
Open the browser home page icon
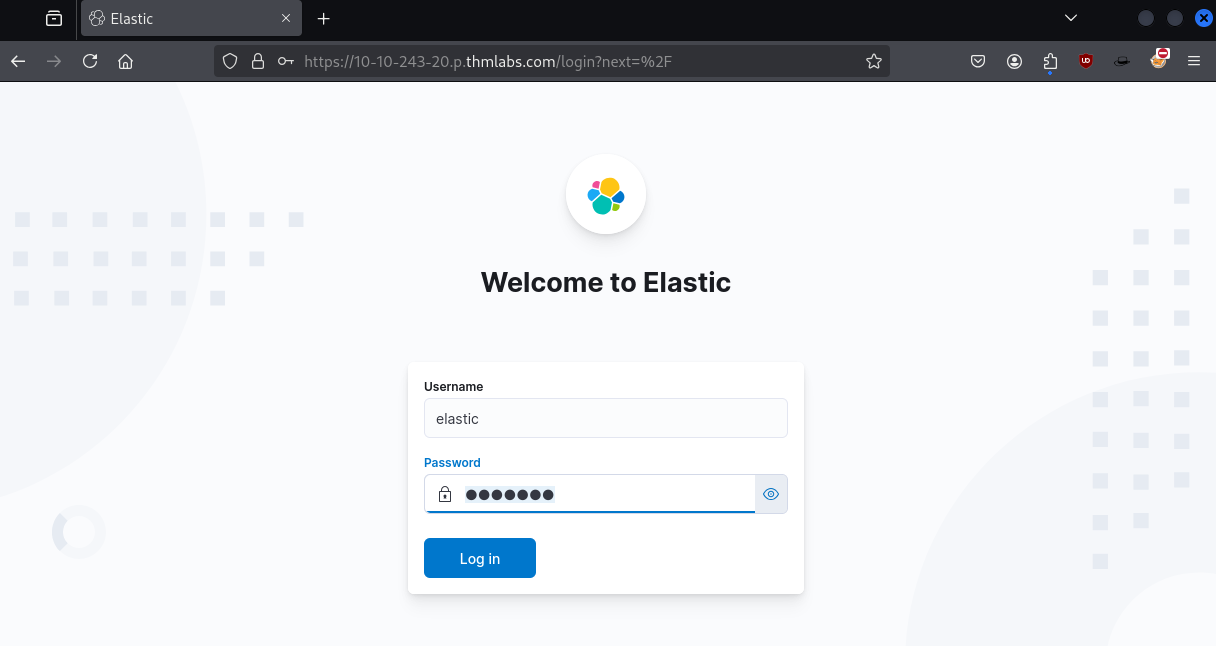click(x=126, y=61)
